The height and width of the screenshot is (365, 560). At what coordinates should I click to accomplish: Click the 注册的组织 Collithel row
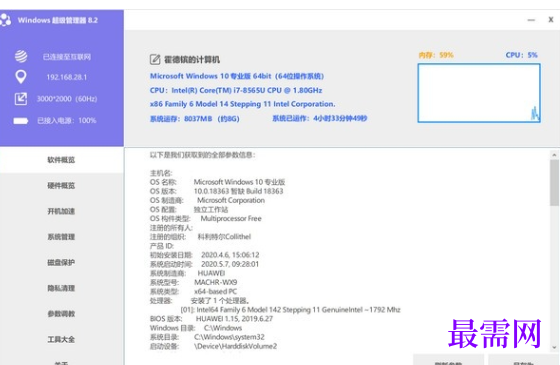[200, 237]
